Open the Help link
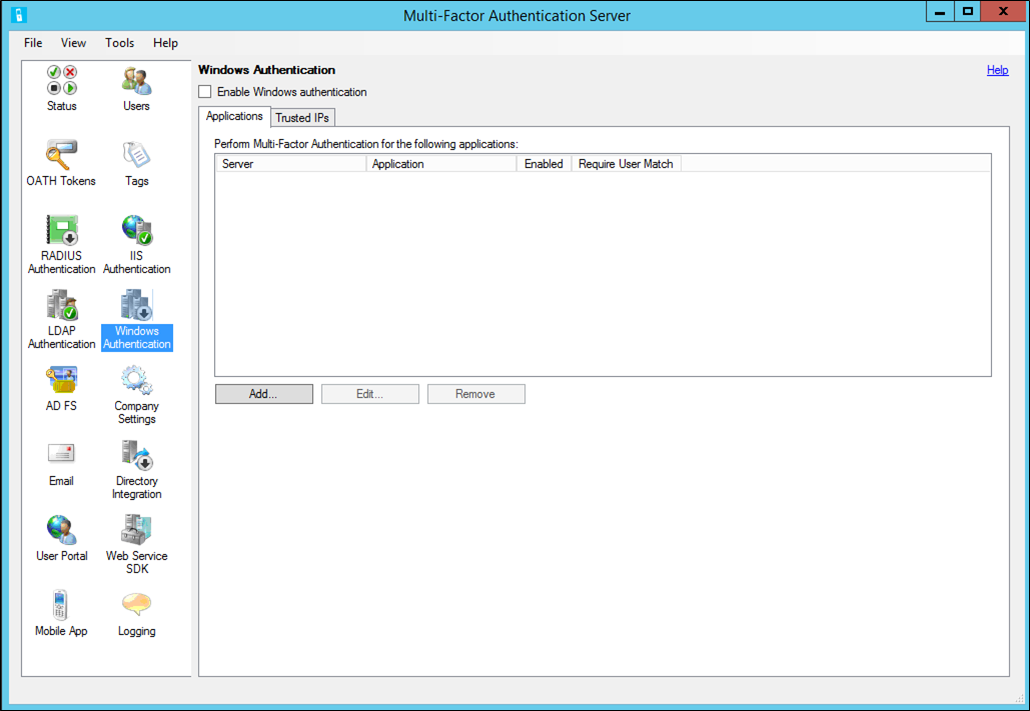 click(x=997, y=70)
